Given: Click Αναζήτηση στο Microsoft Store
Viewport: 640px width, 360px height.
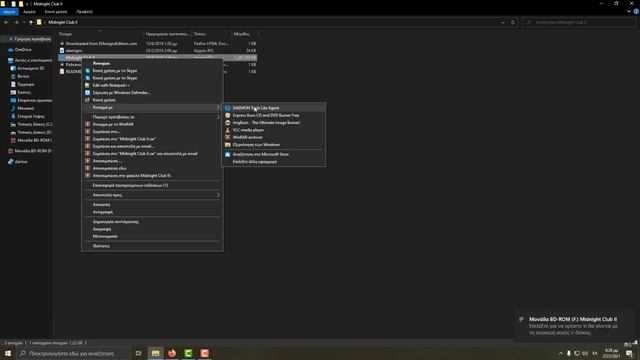Looking at the screenshot, I should point(273,154).
